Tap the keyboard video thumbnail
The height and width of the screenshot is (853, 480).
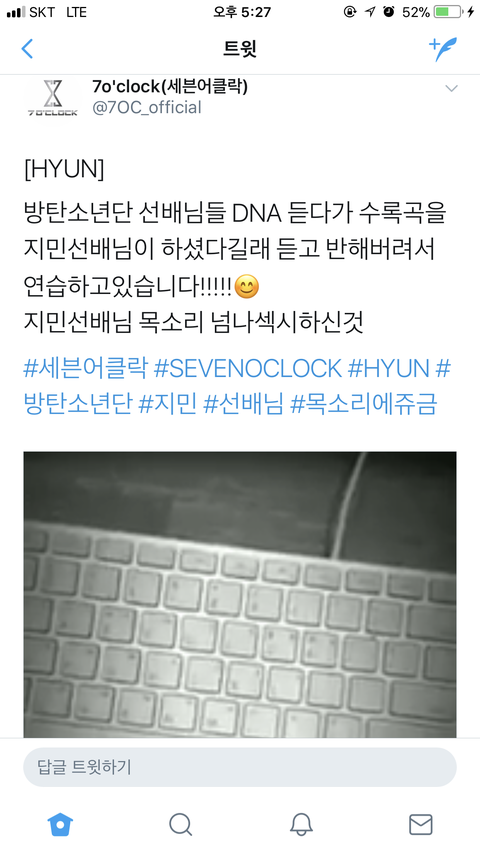pyautogui.click(x=240, y=595)
